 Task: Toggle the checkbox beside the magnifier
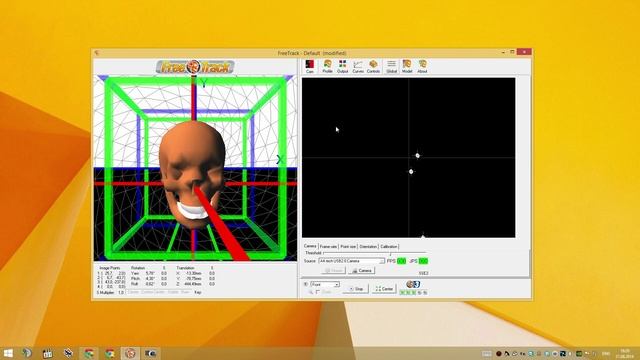318,292
